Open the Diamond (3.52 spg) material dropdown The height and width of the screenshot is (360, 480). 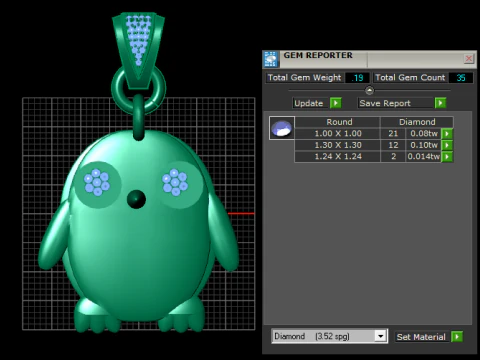pyautogui.click(x=380, y=336)
